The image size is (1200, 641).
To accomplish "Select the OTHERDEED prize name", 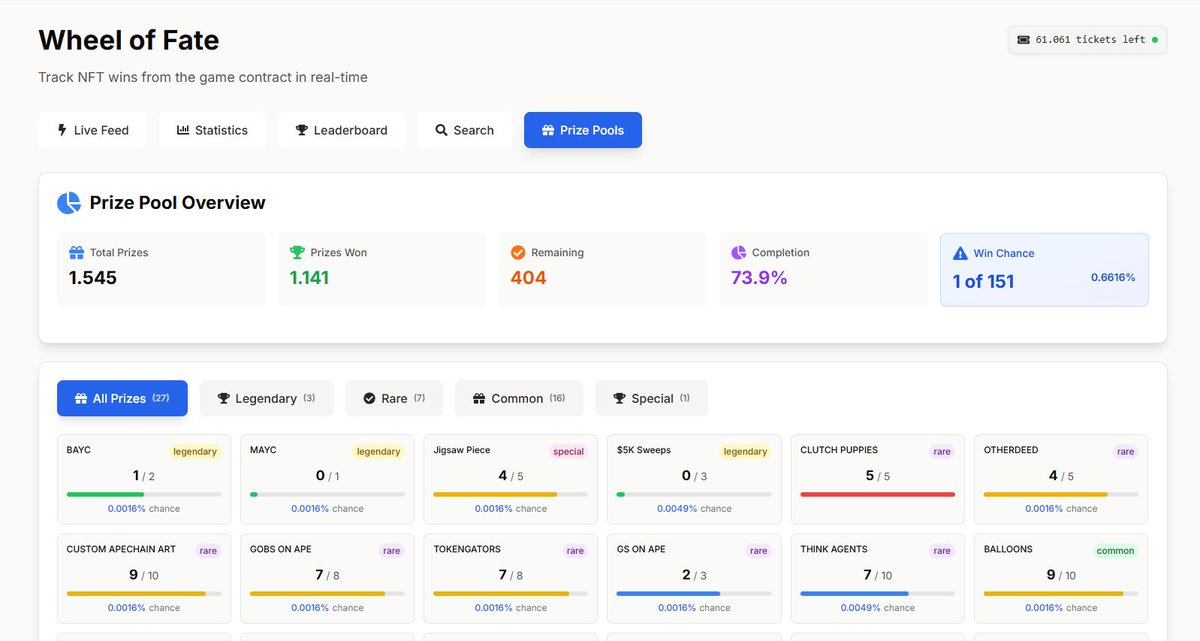I will click(x=1011, y=450).
